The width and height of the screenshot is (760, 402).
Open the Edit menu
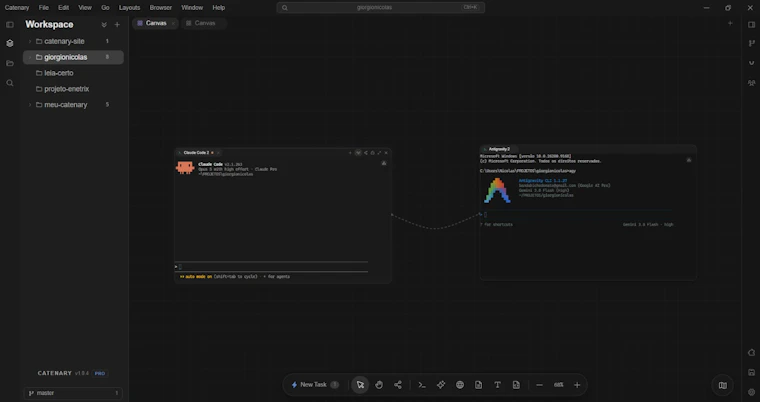coord(63,7)
